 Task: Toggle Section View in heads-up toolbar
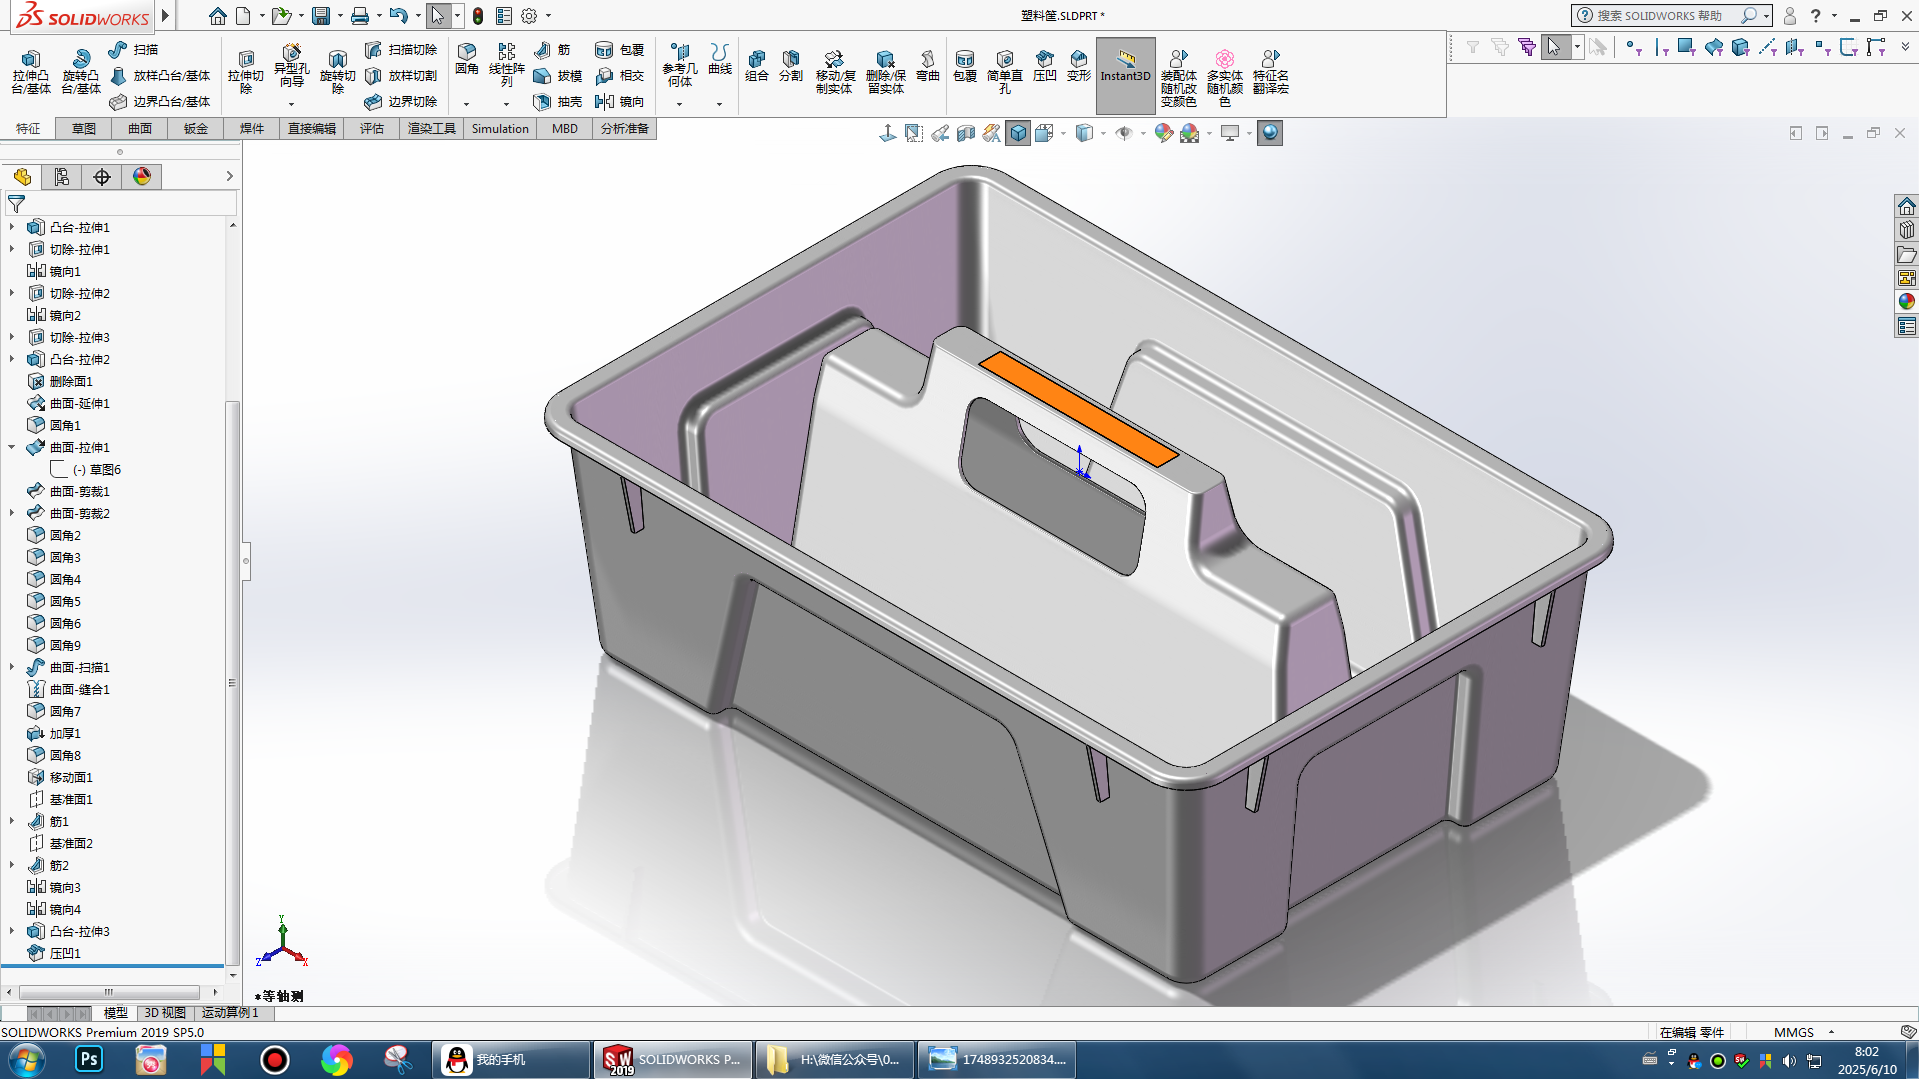point(966,133)
